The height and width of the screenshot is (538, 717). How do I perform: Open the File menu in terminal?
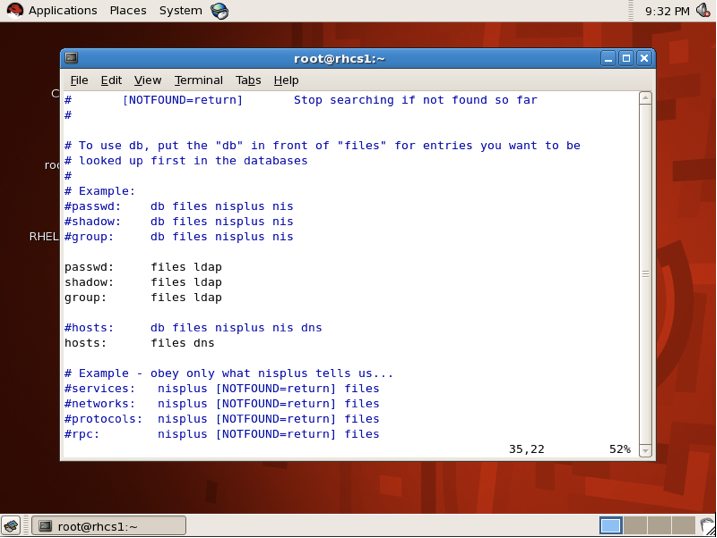pyautogui.click(x=79, y=80)
